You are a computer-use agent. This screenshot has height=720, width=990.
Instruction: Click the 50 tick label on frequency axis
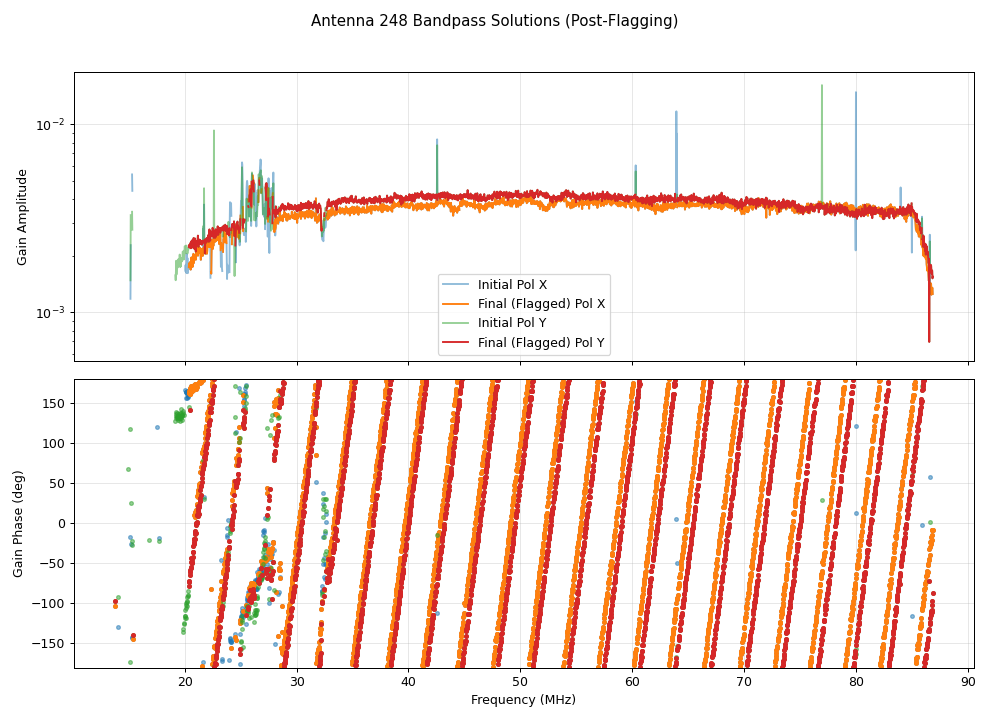point(521,682)
